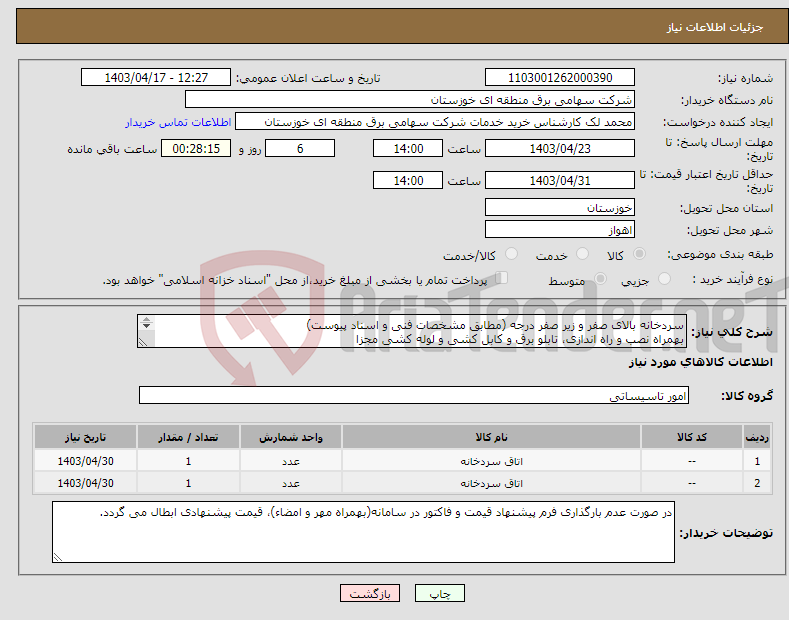This screenshot has width=789, height=620.
Task: Click the بازگشت (back) button
Action: click(x=370, y=593)
